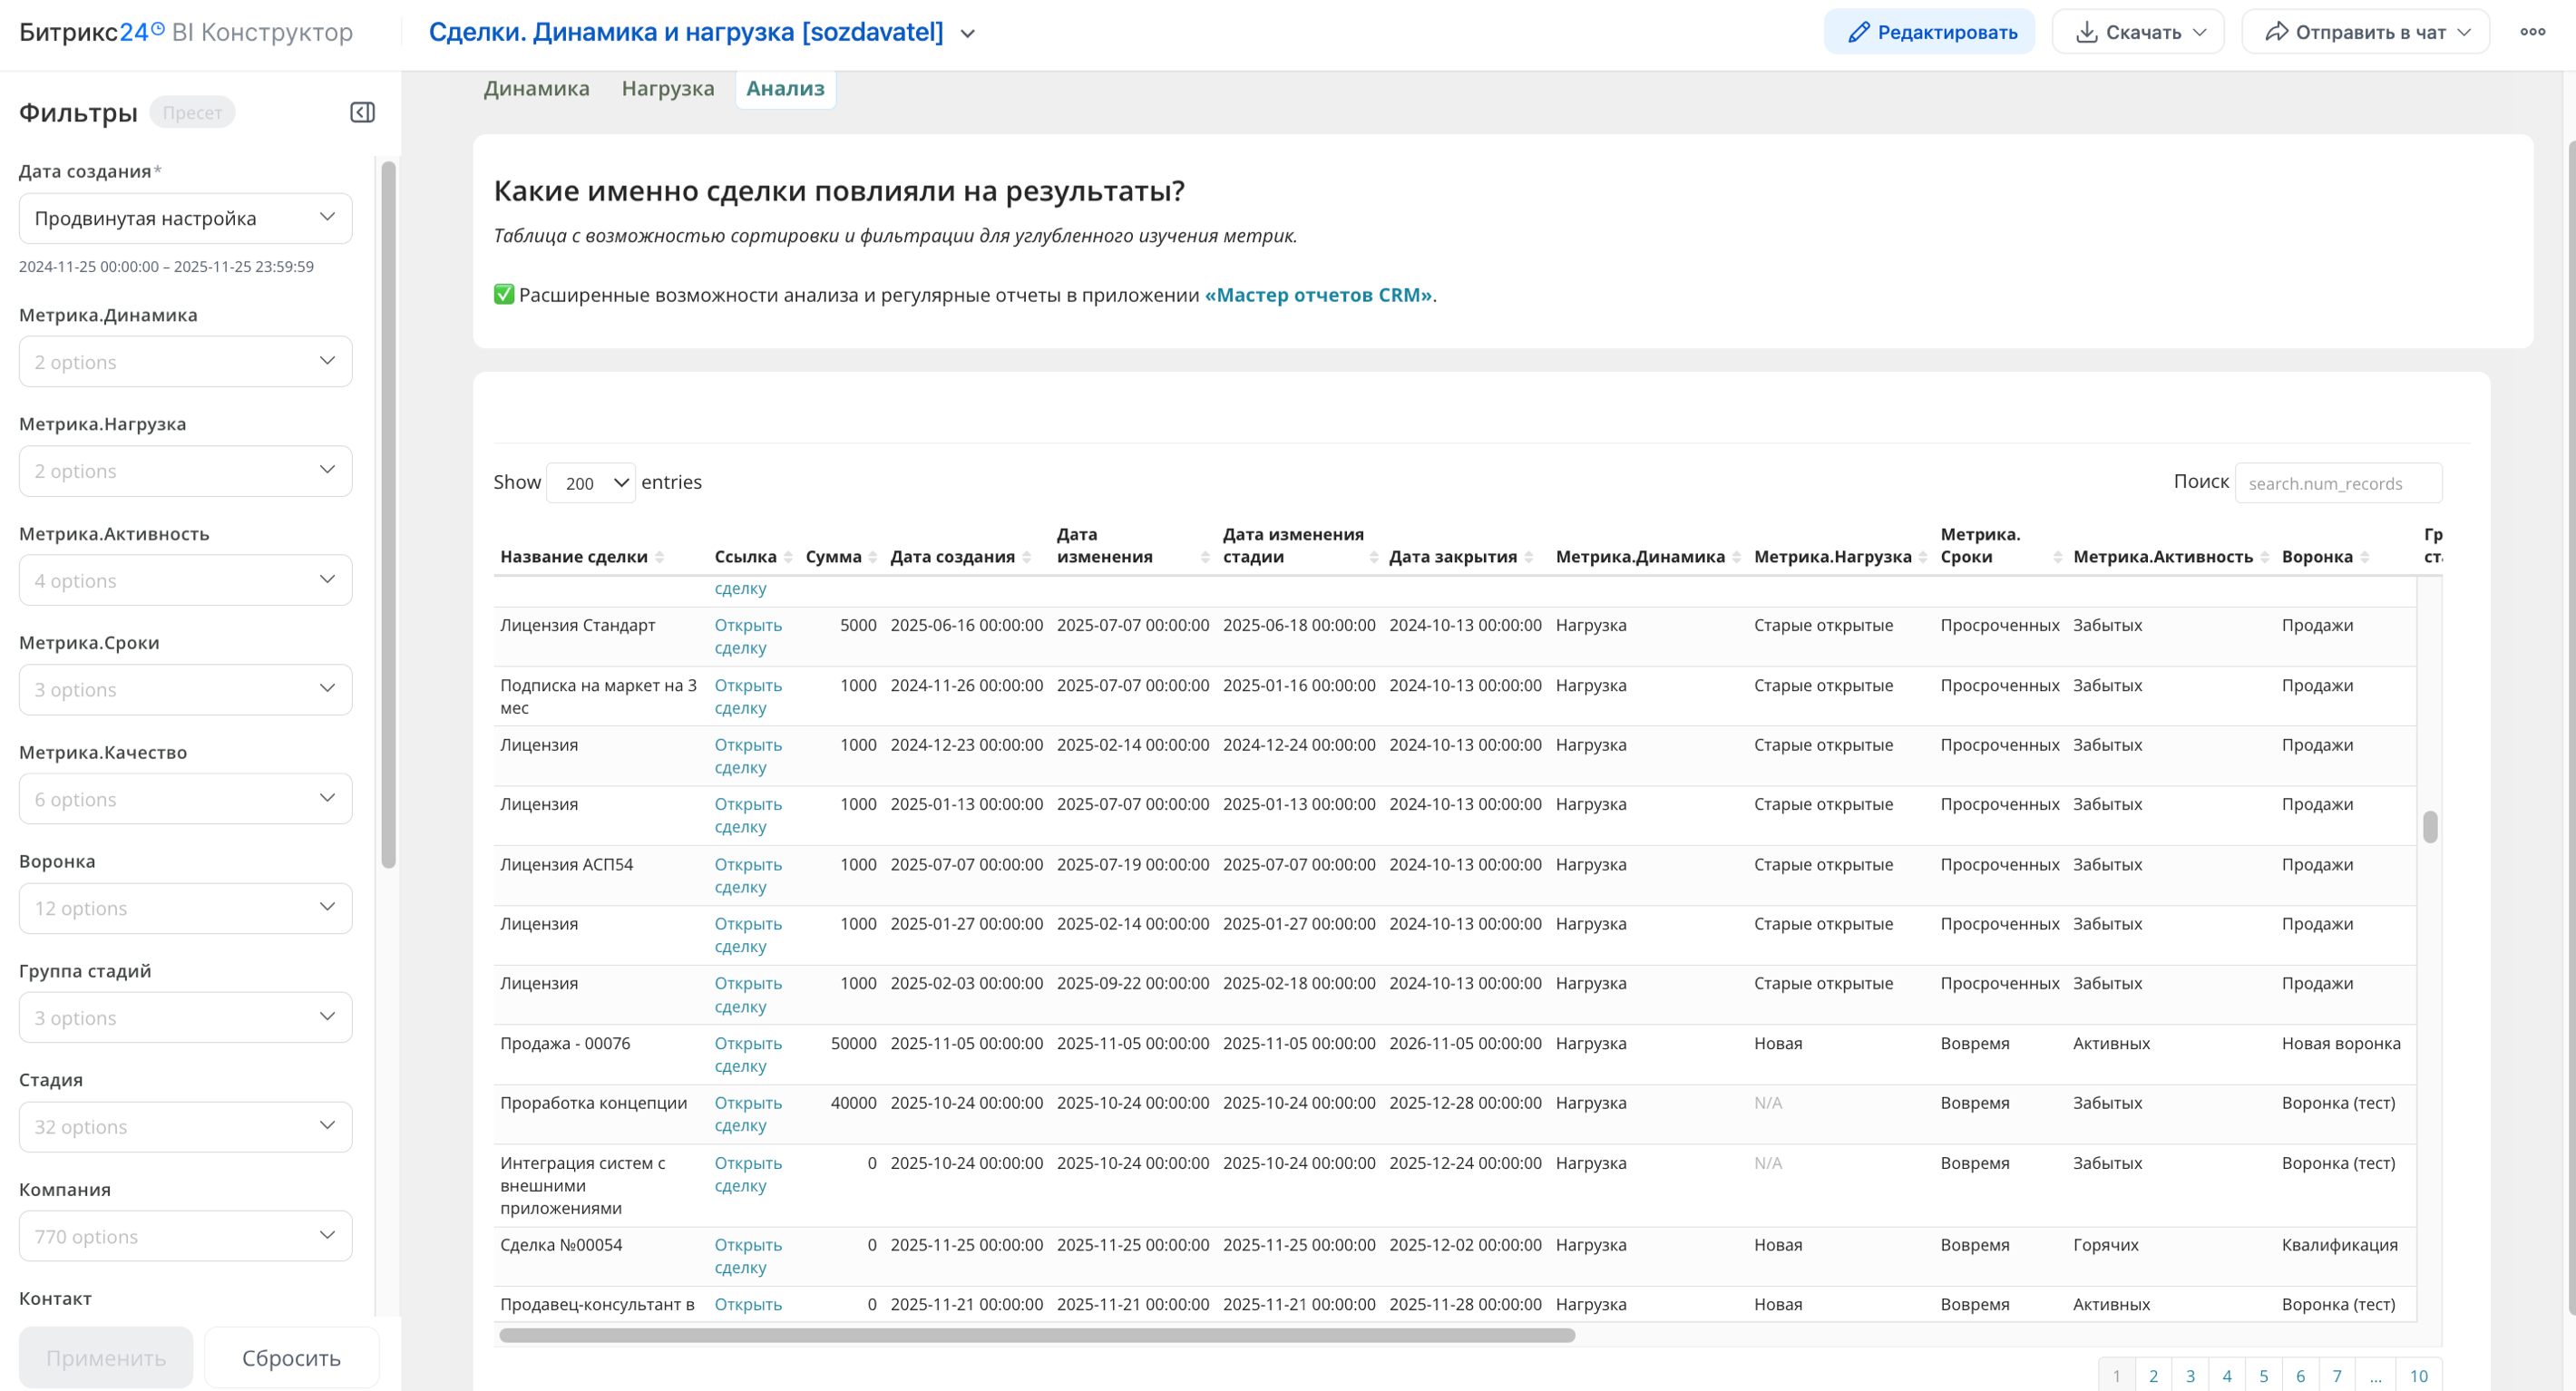The width and height of the screenshot is (2576, 1391).
Task: Open the Скачать download menu
Action: click(x=2138, y=32)
